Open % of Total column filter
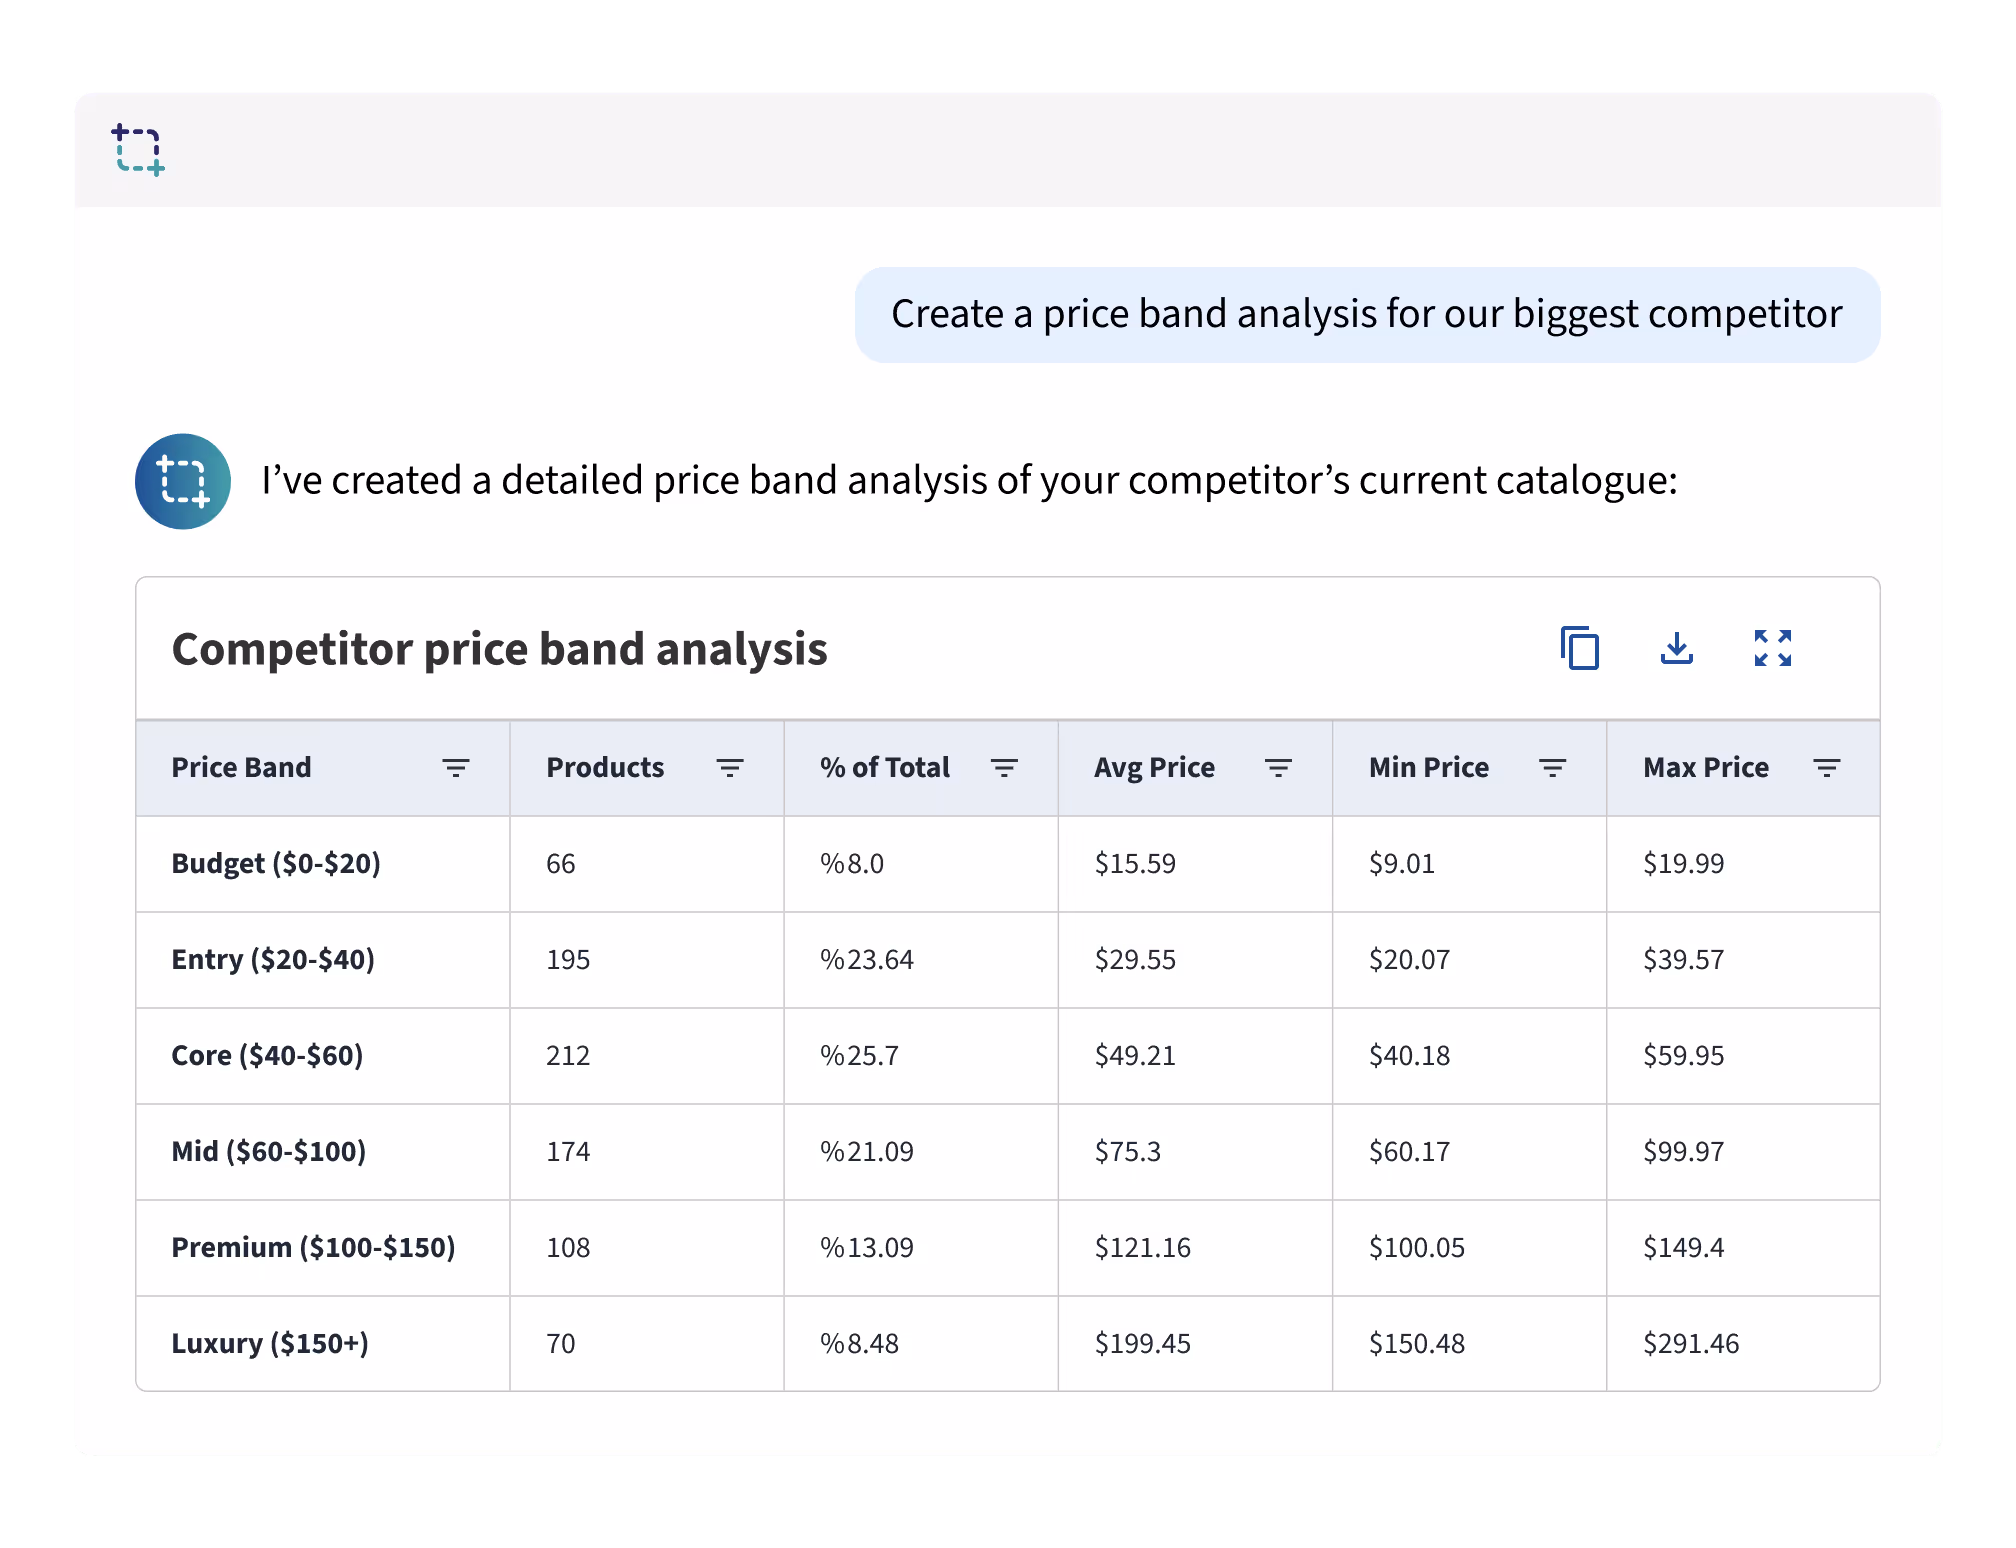Screen dimensions: 2016x1548 [x=1004, y=768]
